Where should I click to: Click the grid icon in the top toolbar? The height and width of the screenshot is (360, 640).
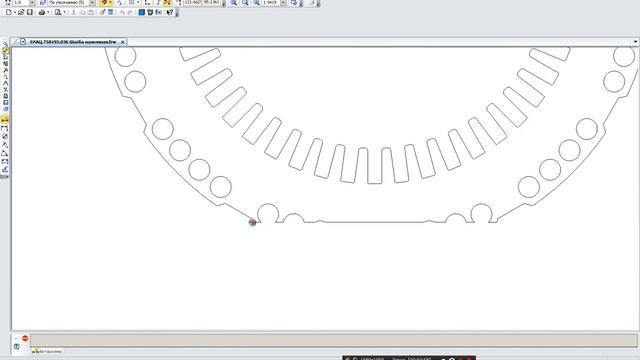click(131, 2)
